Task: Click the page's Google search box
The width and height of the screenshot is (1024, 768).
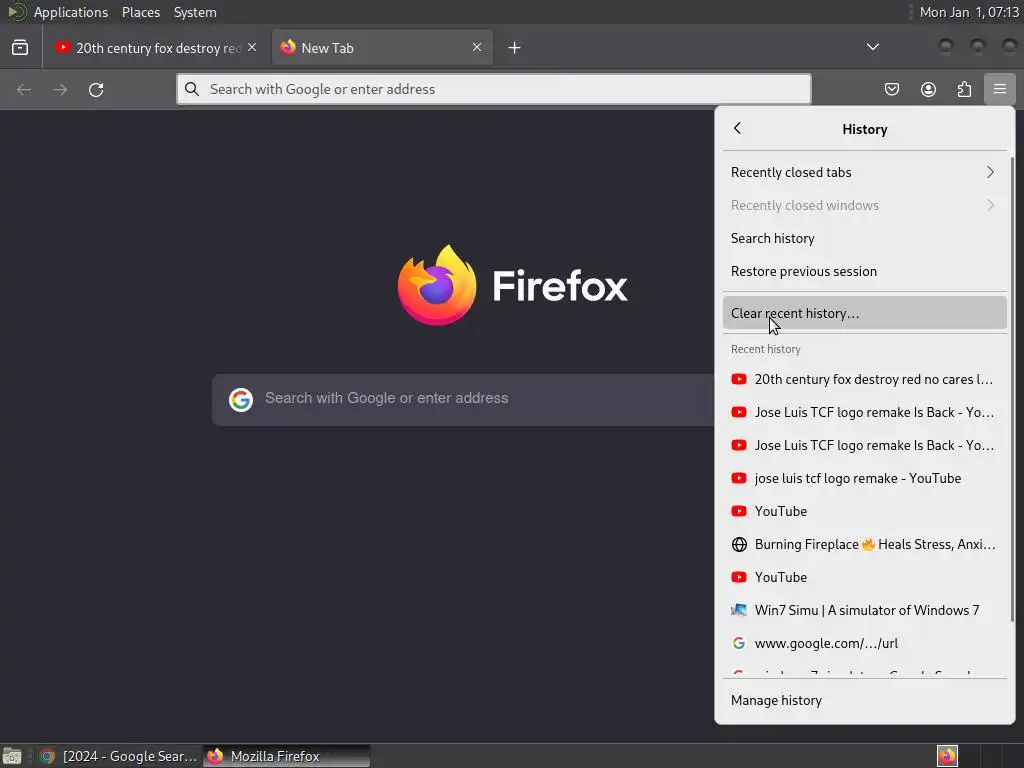Action: click(x=464, y=400)
